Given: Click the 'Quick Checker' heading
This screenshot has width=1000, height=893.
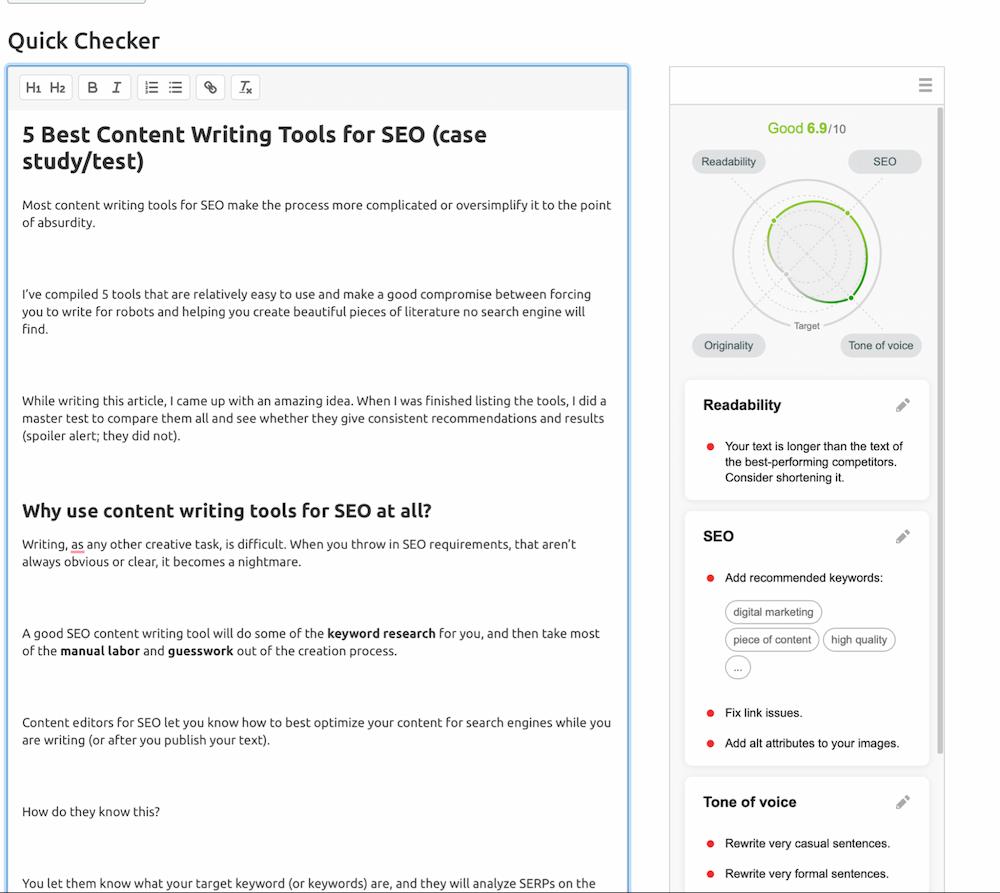Looking at the screenshot, I should tap(84, 41).
